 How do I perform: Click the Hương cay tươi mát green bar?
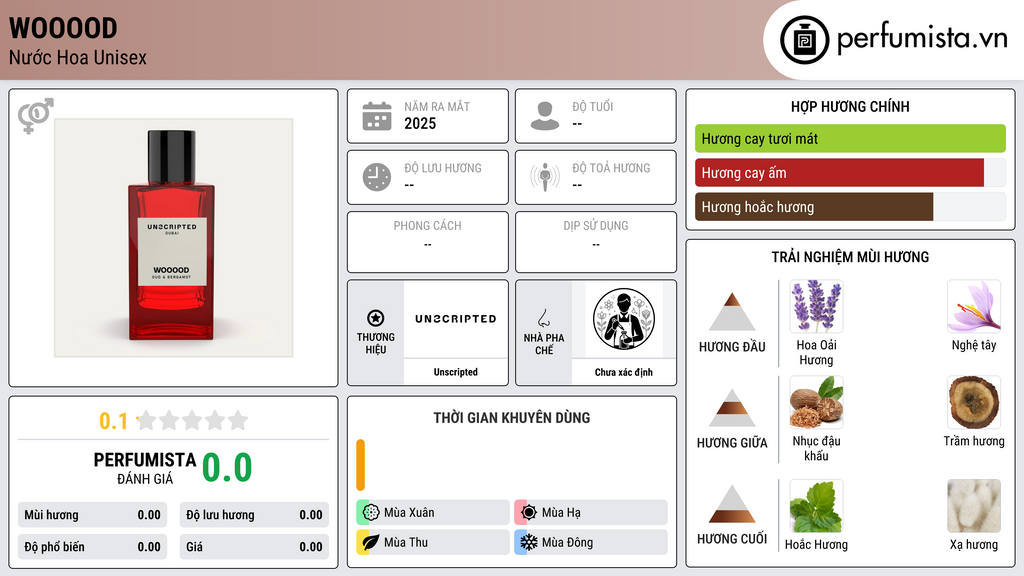pyautogui.click(x=850, y=138)
